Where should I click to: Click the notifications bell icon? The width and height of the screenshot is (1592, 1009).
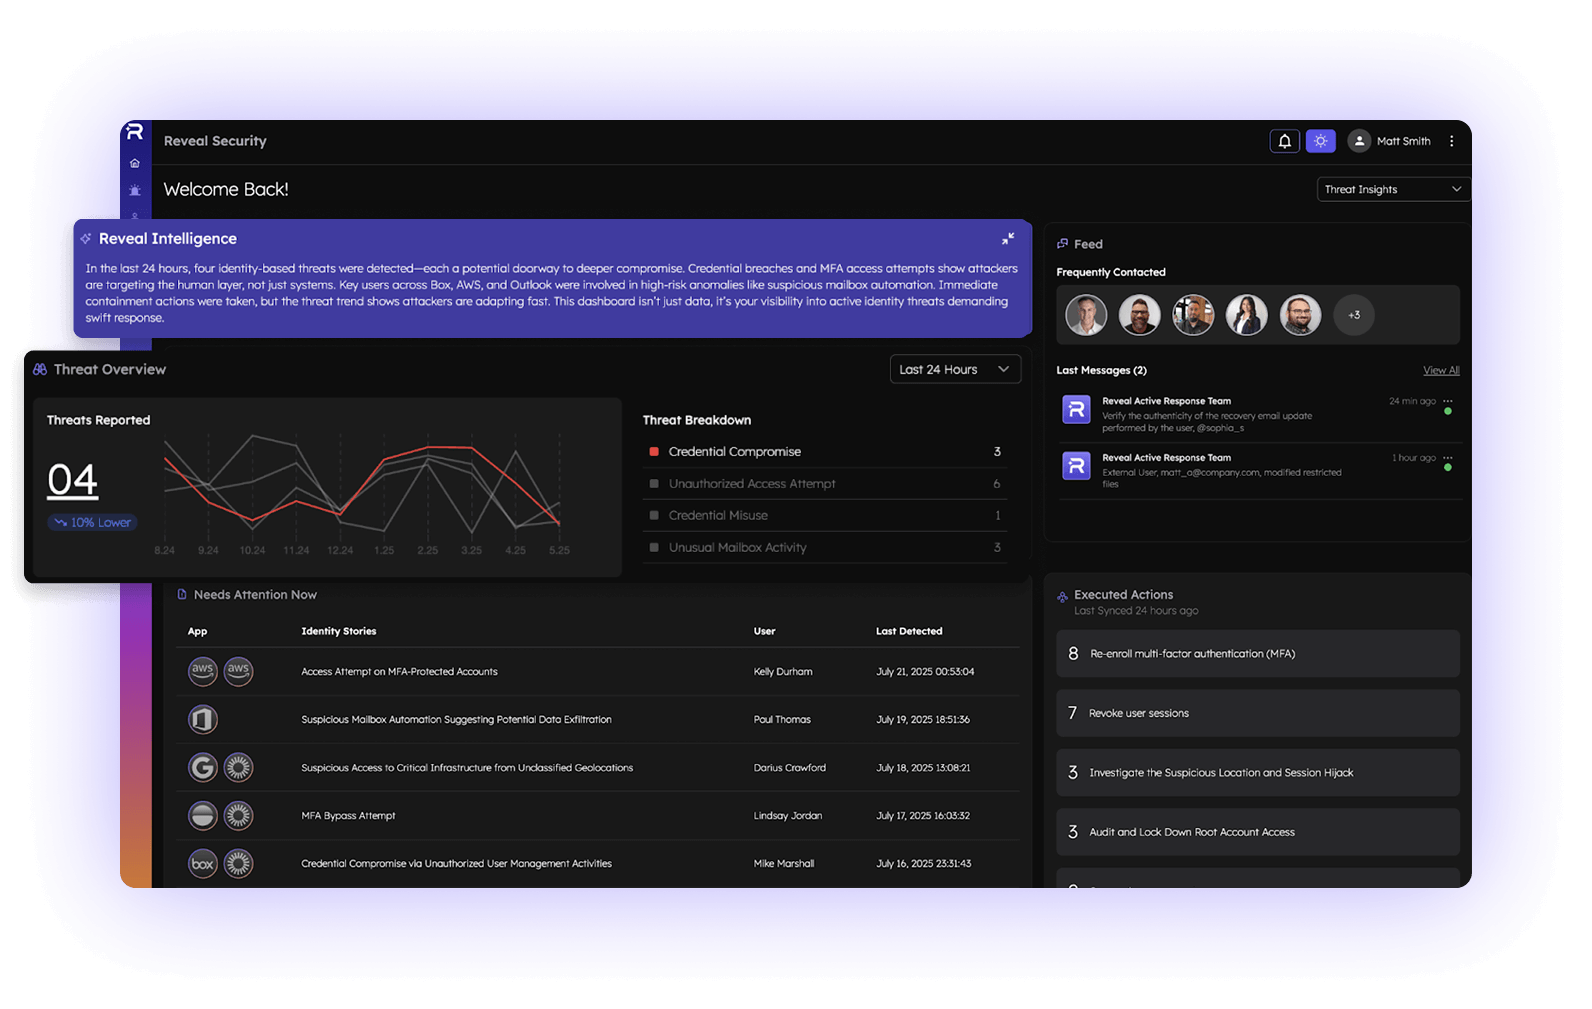point(1285,141)
